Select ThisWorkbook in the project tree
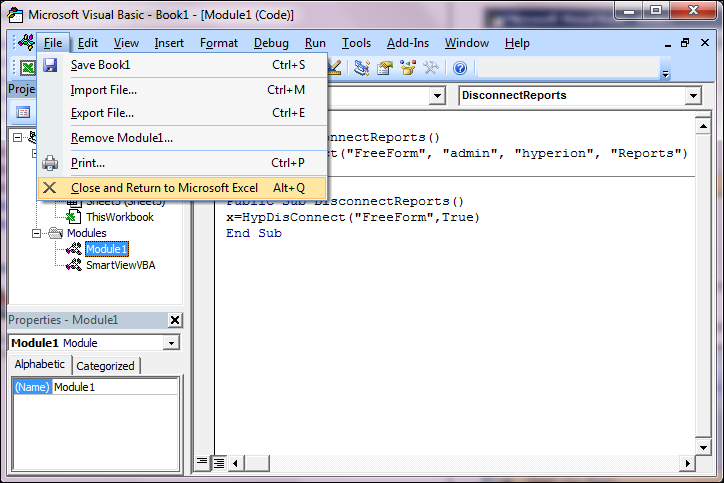Image resolution: width=724 pixels, height=483 pixels. (x=120, y=217)
